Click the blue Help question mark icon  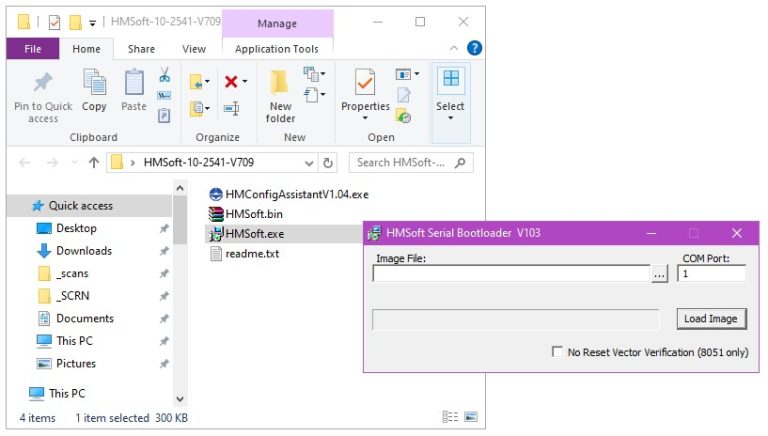tap(474, 48)
